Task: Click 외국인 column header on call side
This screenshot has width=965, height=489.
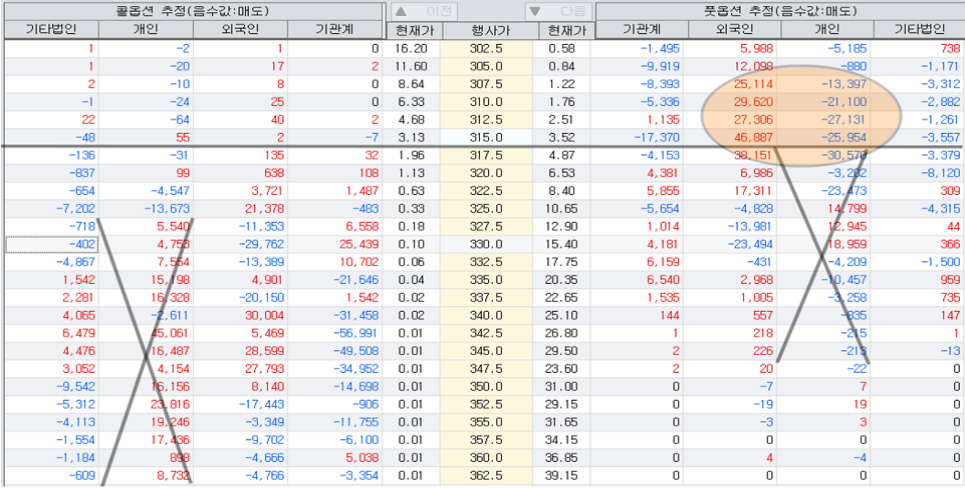Action: [240, 30]
